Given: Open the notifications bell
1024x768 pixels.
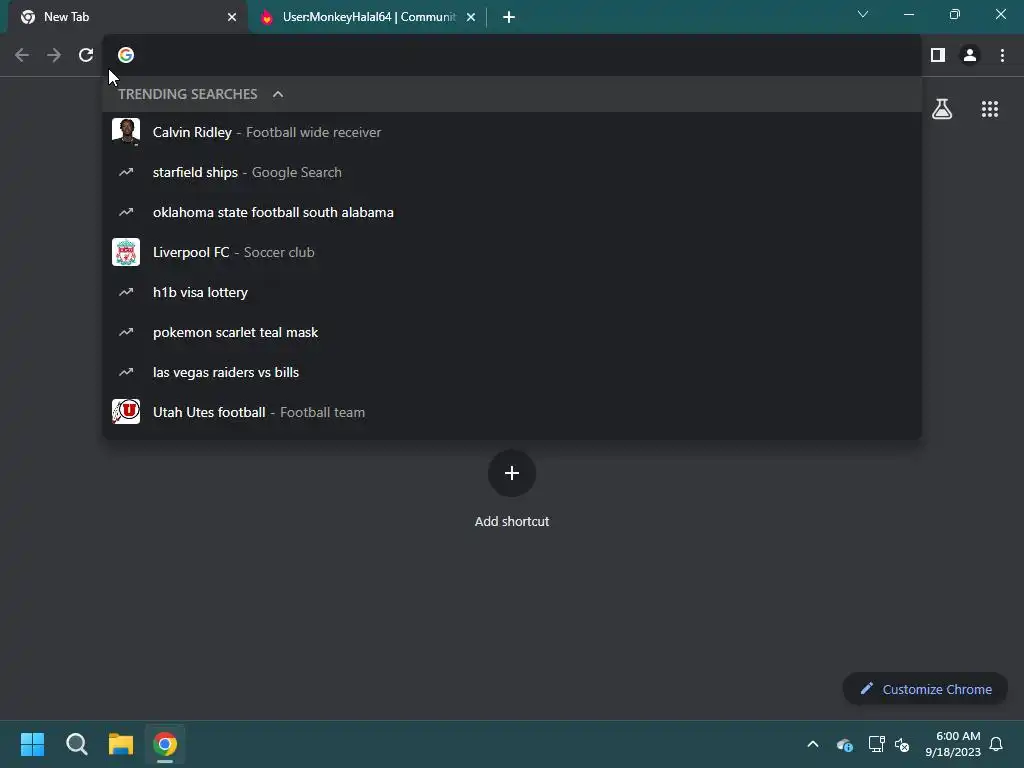Looking at the screenshot, I should (996, 744).
